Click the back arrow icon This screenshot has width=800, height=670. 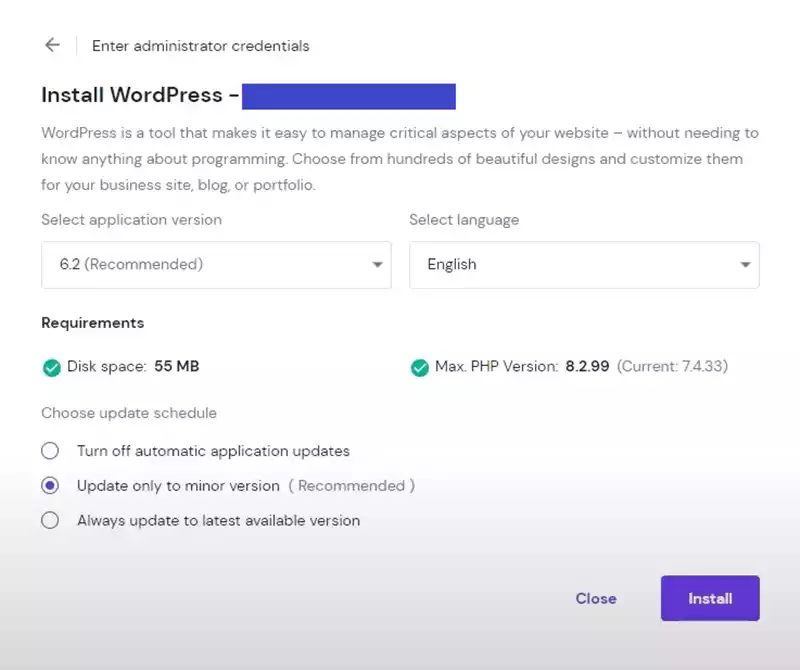click(51, 44)
